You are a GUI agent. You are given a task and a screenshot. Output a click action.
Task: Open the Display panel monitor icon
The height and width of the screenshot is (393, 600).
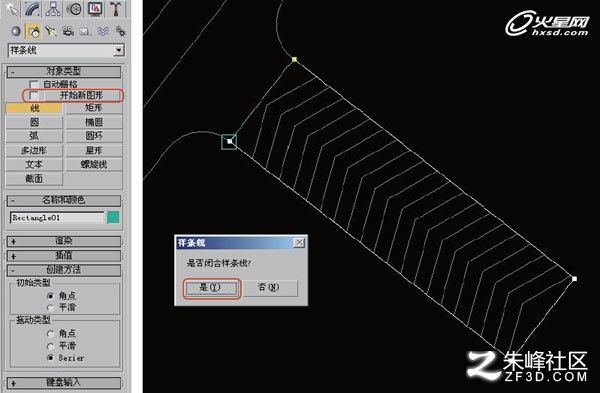95,8
